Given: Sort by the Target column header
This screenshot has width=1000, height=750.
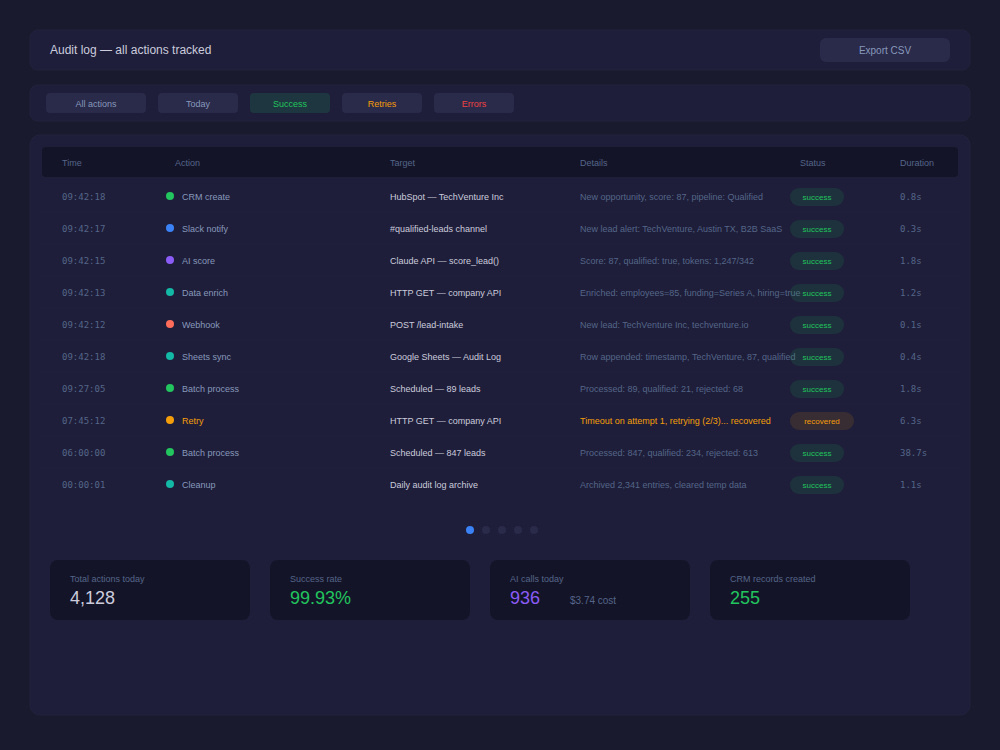Looking at the screenshot, I should coord(402,163).
